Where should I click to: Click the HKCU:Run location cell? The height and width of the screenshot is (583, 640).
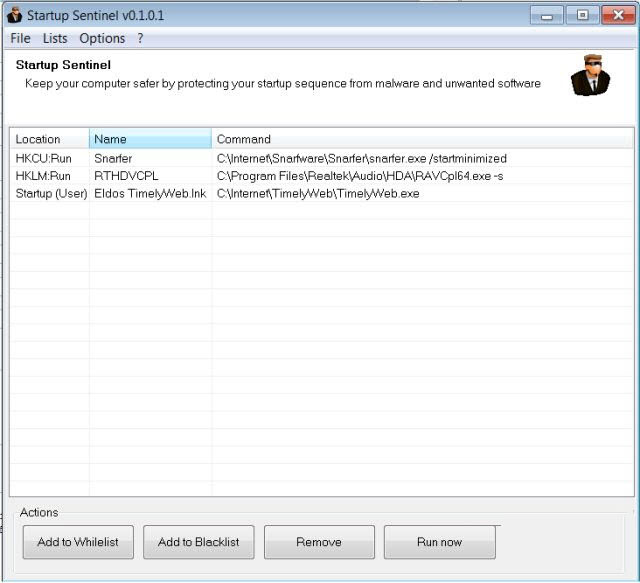44,158
